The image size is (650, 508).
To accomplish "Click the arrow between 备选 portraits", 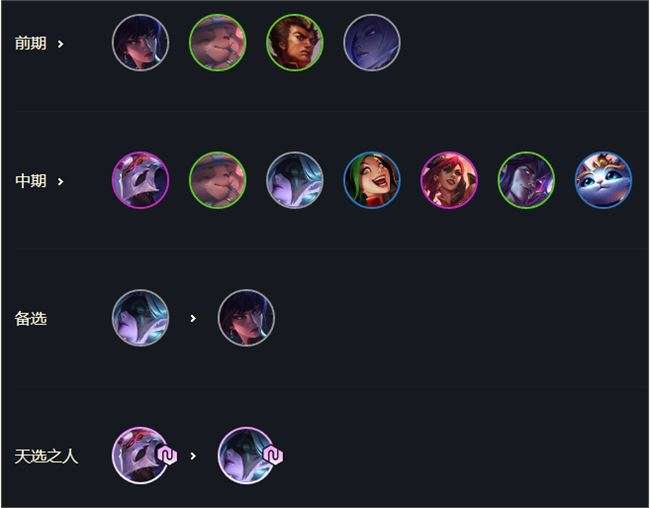I will (193, 318).
